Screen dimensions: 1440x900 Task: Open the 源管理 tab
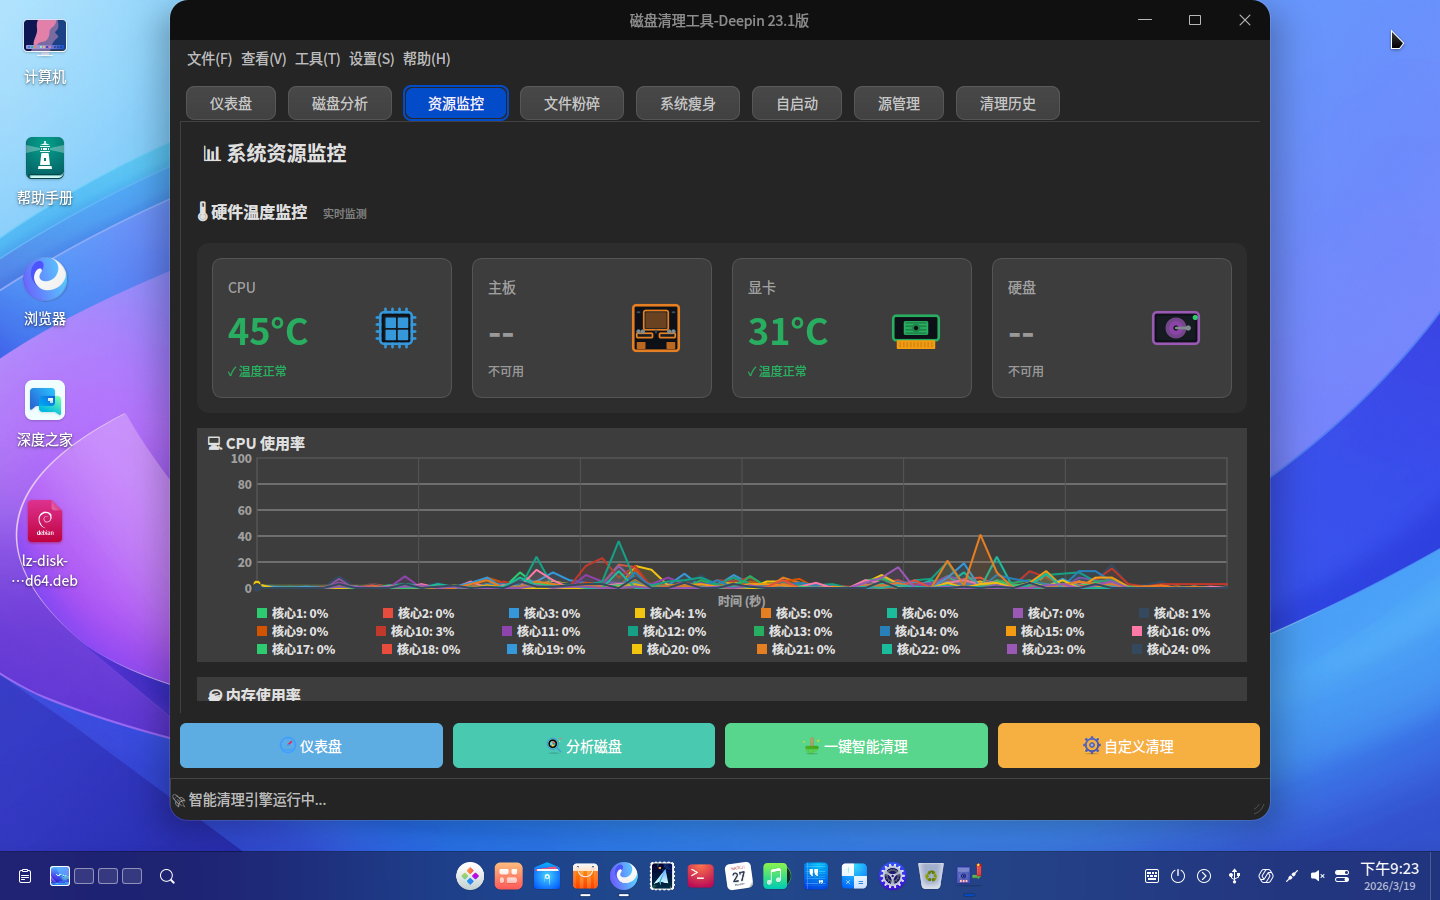tap(899, 103)
